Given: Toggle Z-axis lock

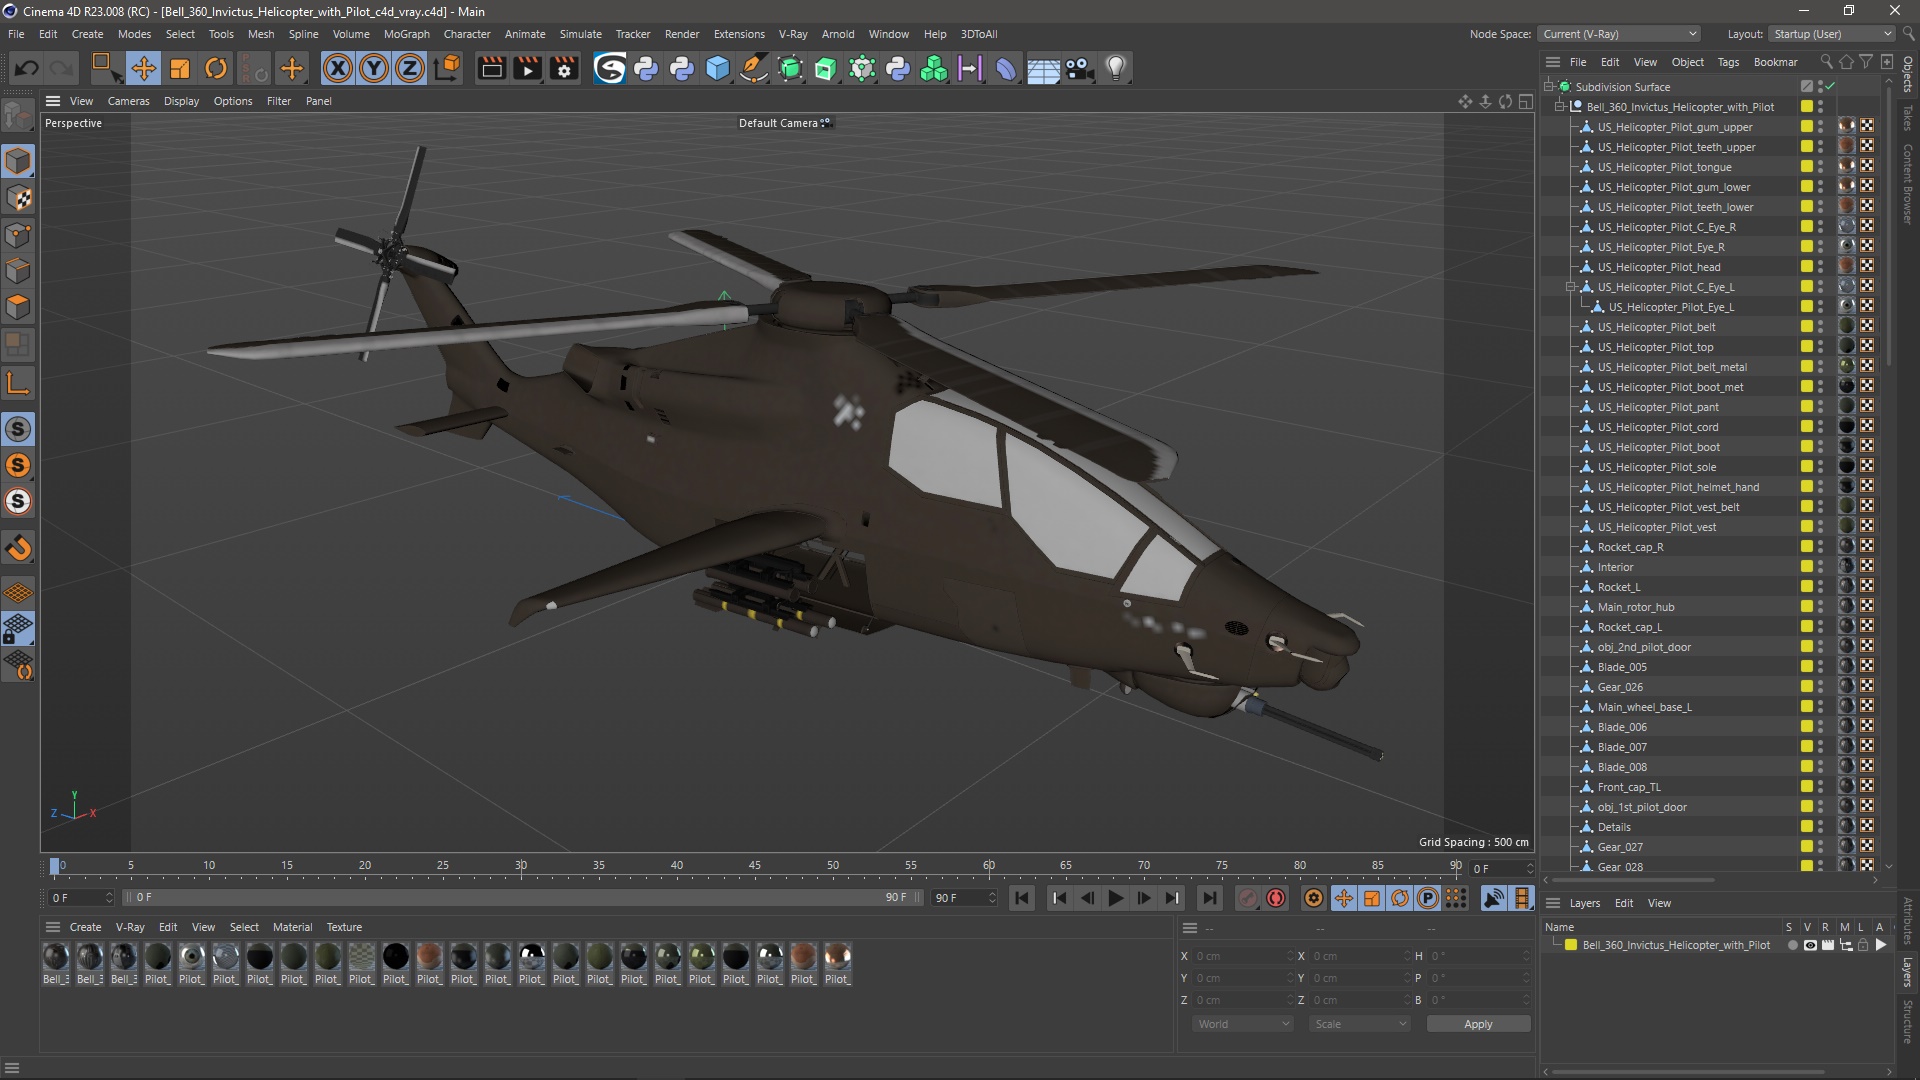Looking at the screenshot, I should [x=410, y=68].
